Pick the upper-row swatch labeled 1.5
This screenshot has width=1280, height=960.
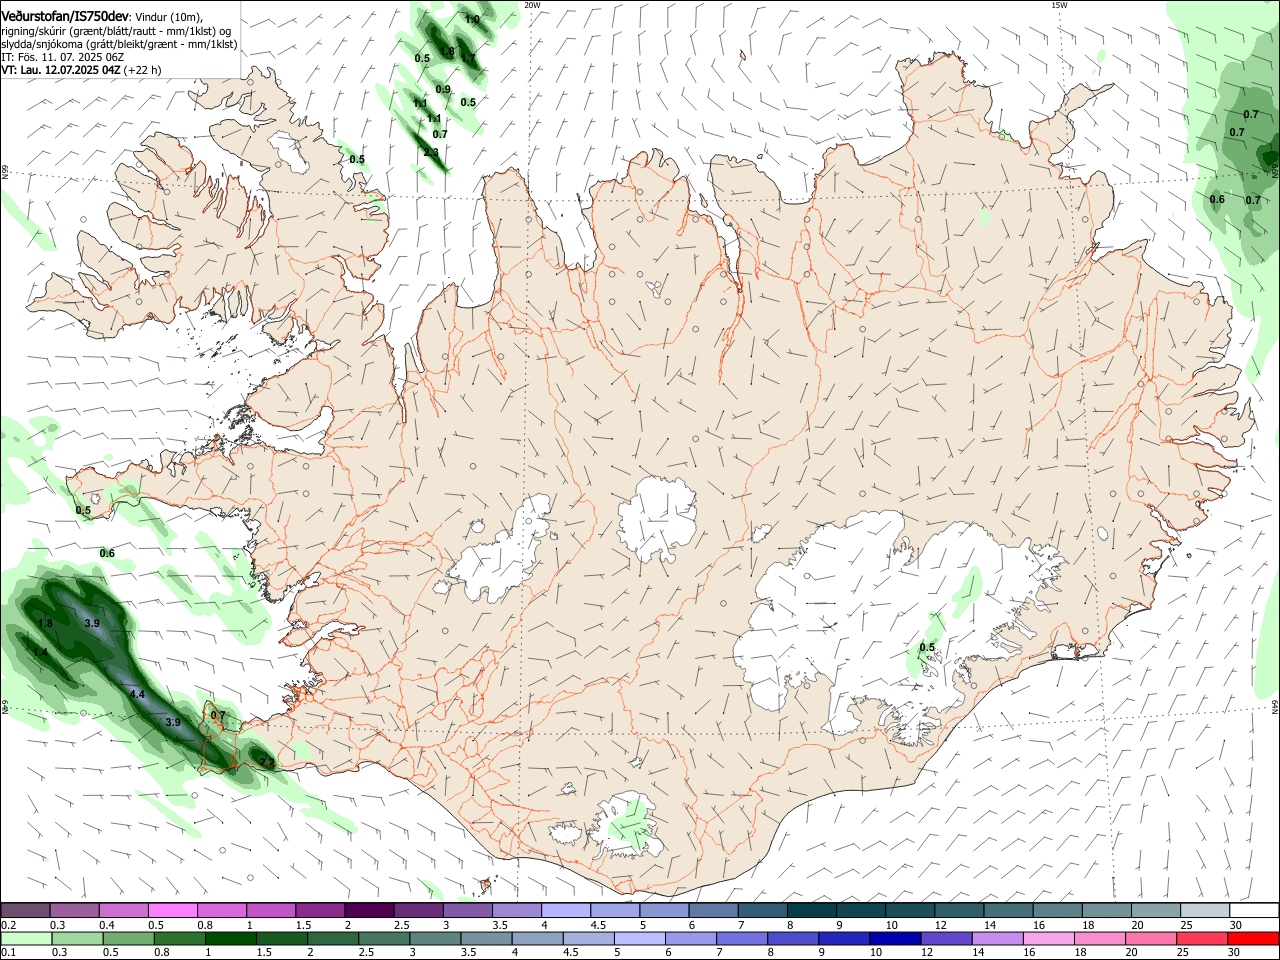320,910
